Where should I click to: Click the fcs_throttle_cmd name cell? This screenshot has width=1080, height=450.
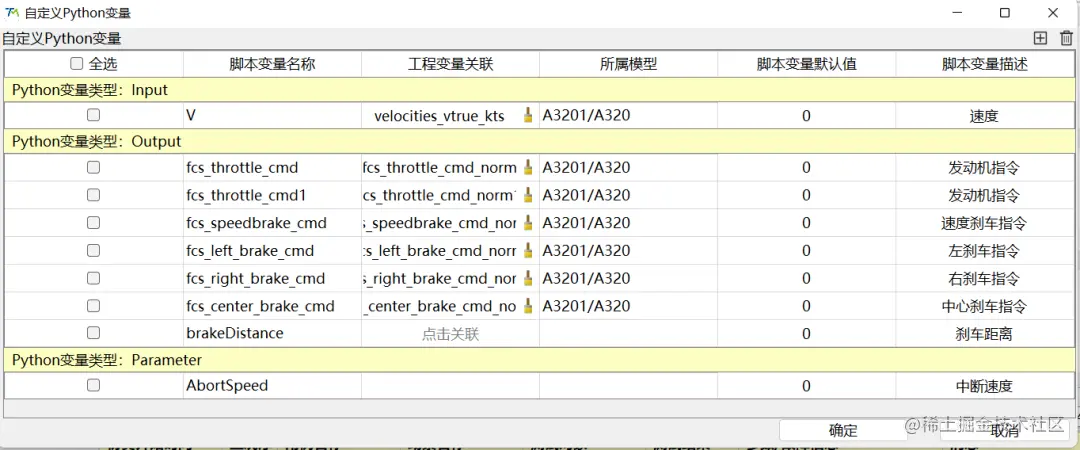pyautogui.click(x=272, y=167)
